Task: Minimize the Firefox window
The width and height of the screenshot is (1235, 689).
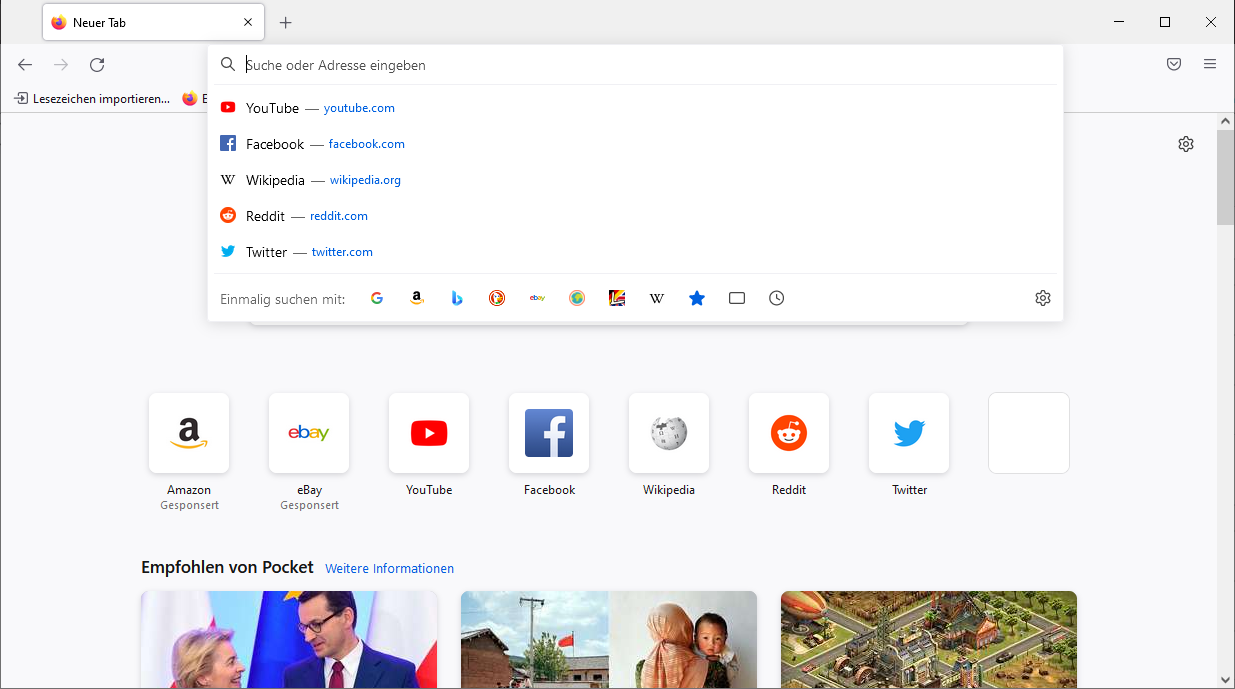Action: 1119,22
